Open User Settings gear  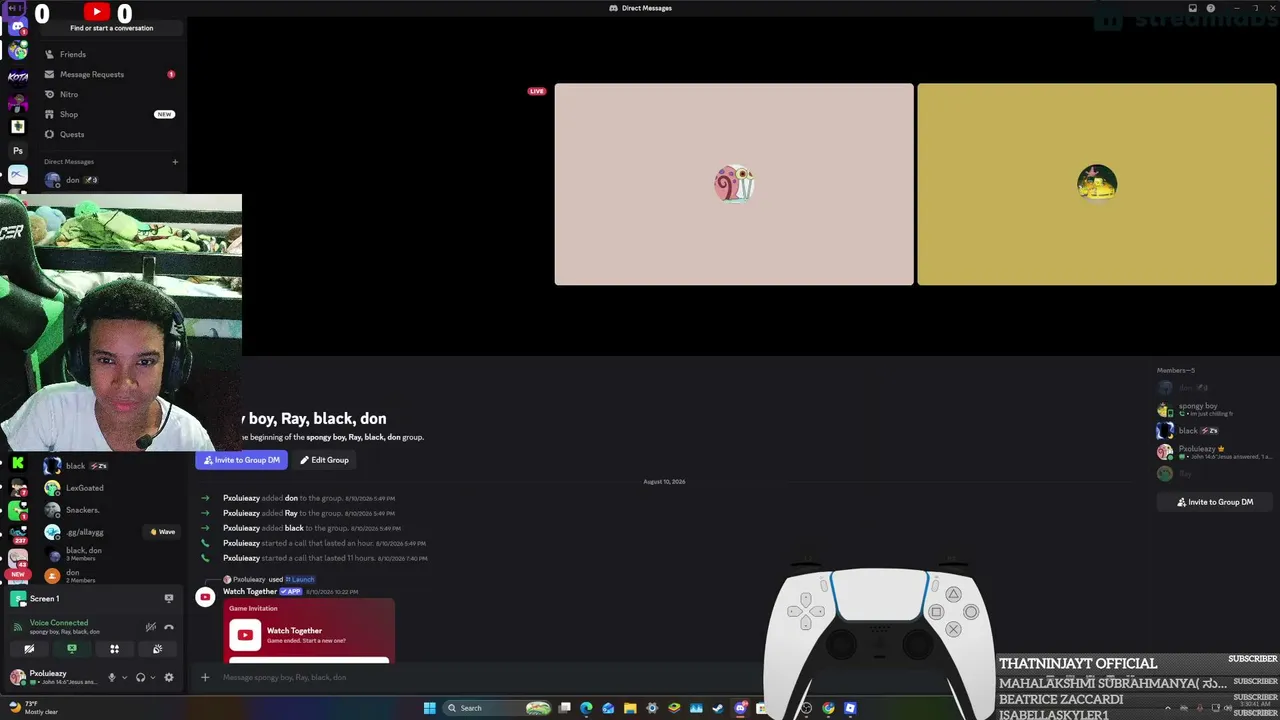(x=169, y=677)
